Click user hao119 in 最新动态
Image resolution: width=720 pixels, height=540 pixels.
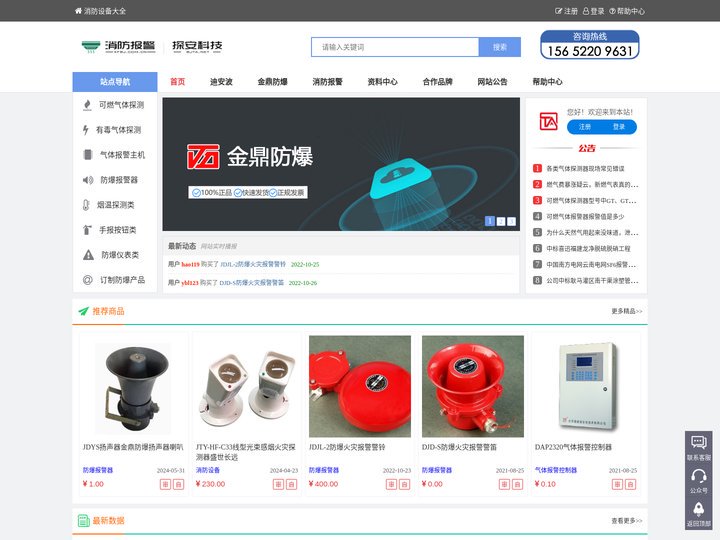click(190, 264)
